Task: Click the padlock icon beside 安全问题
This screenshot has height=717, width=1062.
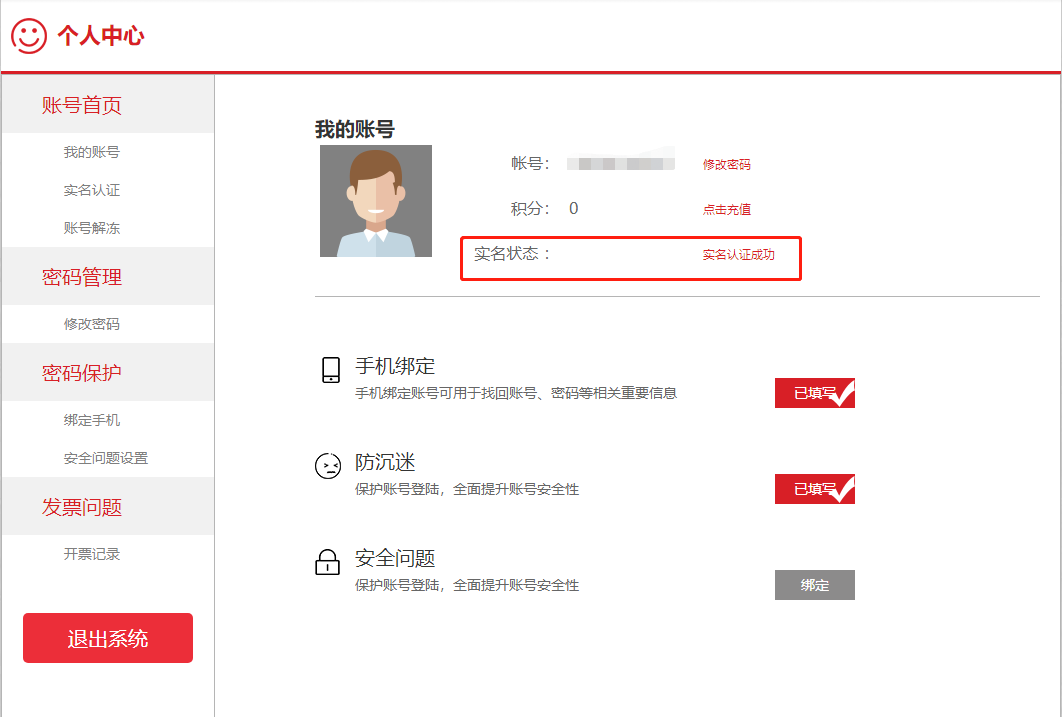Action: coord(328,562)
